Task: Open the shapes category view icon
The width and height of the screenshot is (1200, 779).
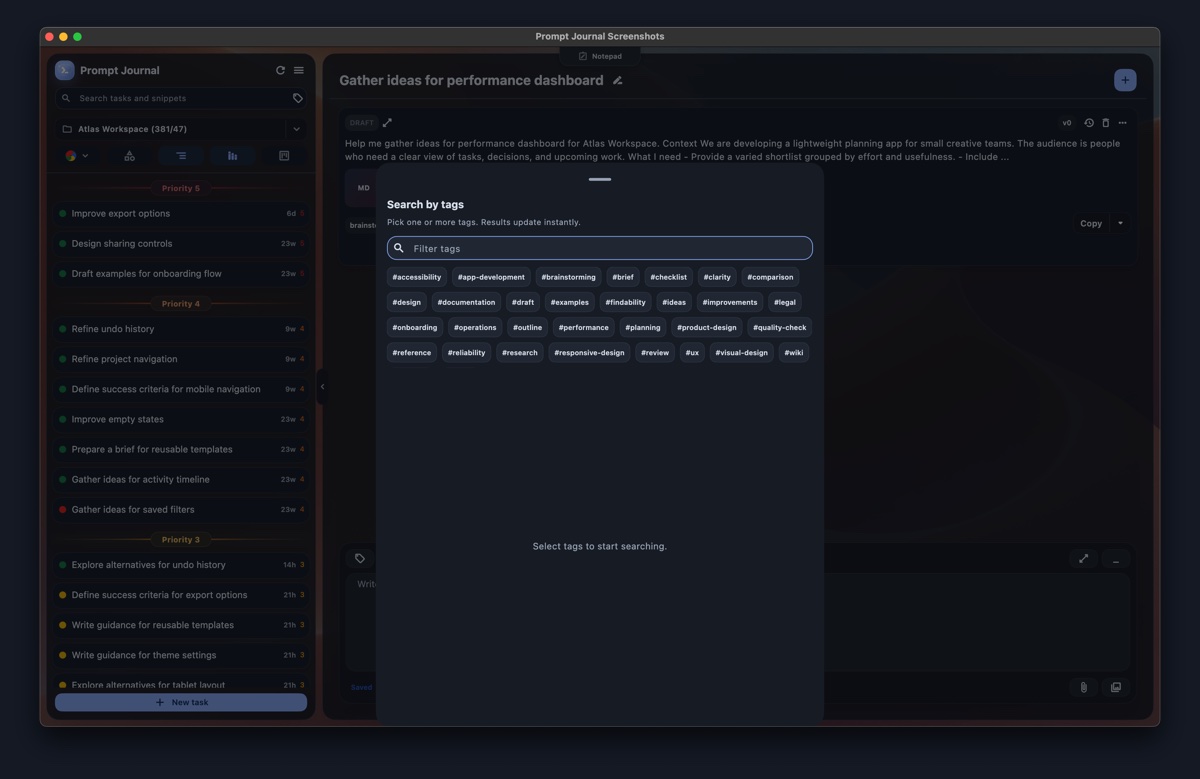Action: click(129, 156)
